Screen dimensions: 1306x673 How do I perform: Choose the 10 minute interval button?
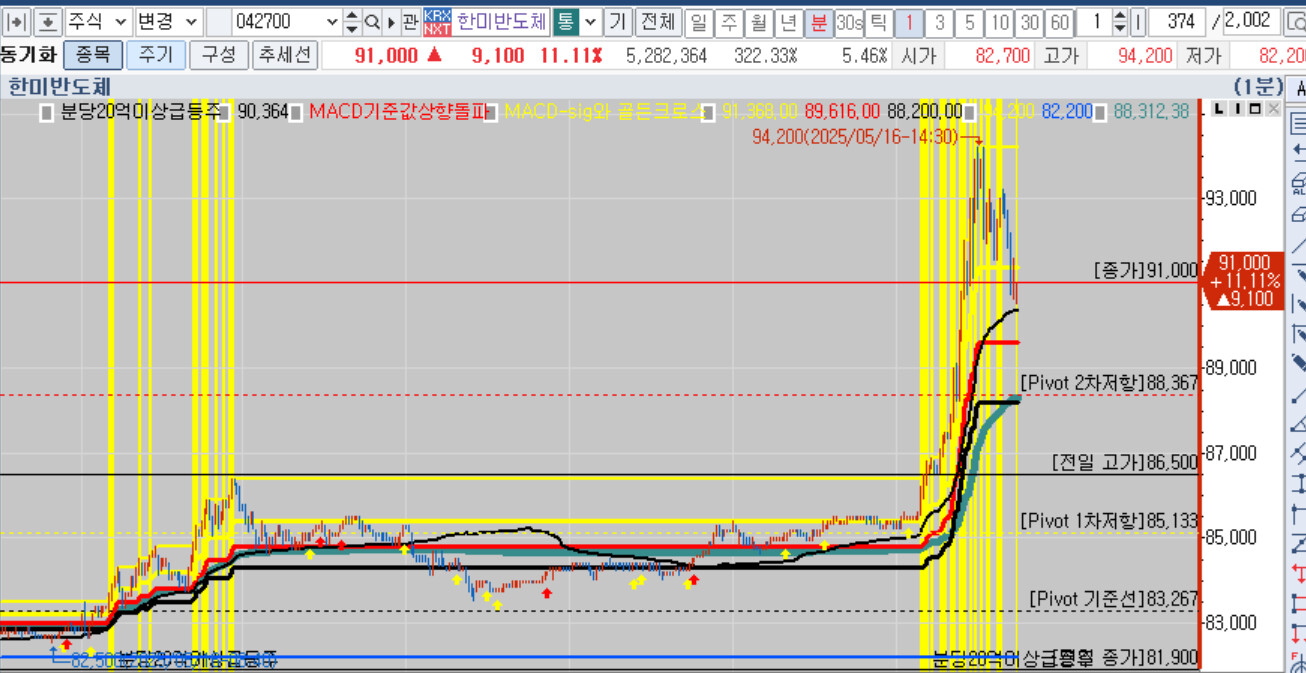(x=1000, y=21)
